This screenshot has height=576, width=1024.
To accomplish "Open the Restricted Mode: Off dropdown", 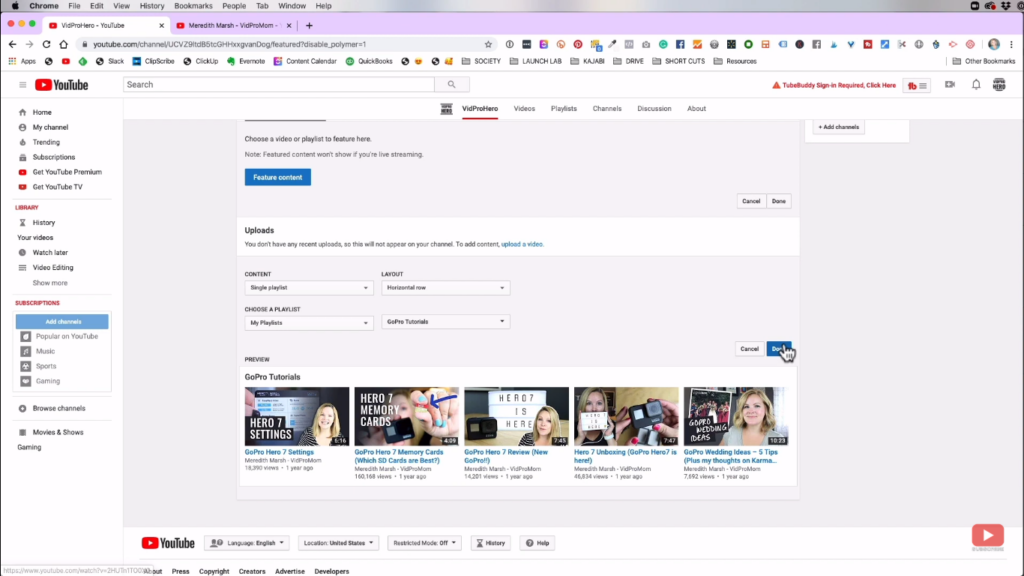I will (424, 543).
